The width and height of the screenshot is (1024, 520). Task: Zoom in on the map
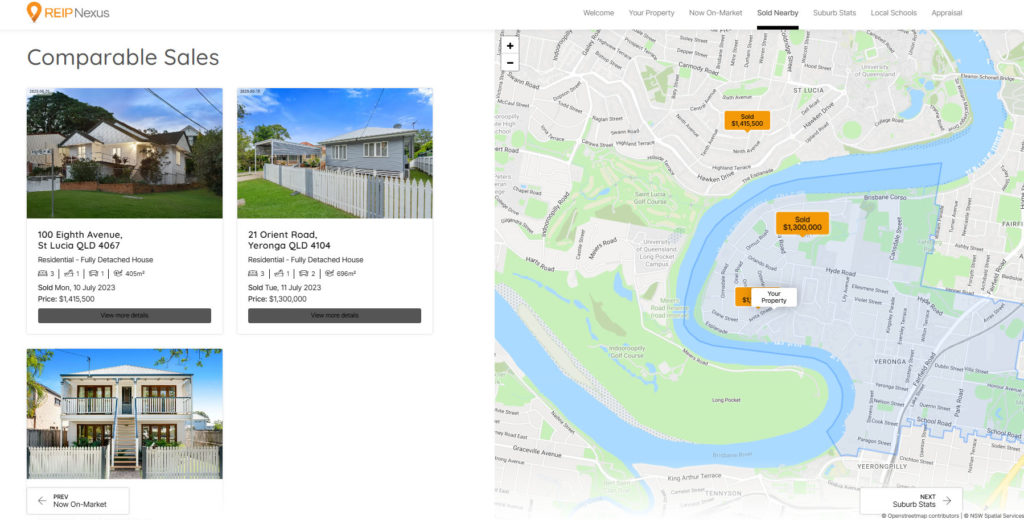click(x=510, y=46)
